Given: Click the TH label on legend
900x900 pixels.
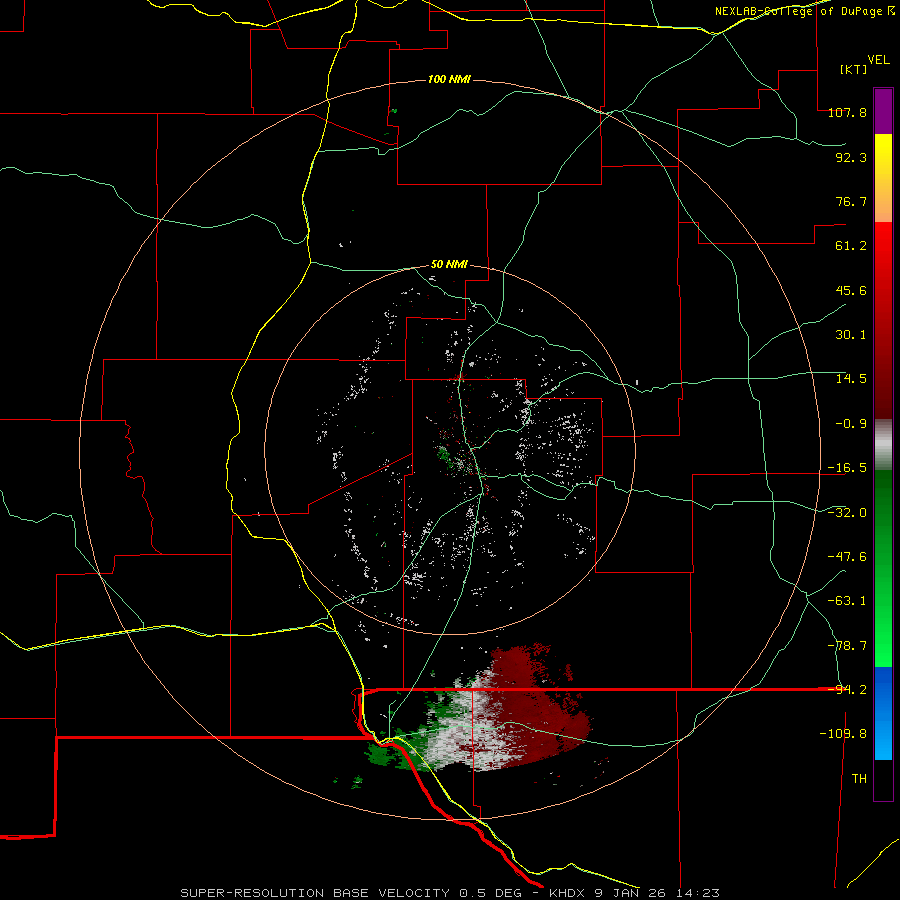Looking at the screenshot, I should click(x=859, y=779).
